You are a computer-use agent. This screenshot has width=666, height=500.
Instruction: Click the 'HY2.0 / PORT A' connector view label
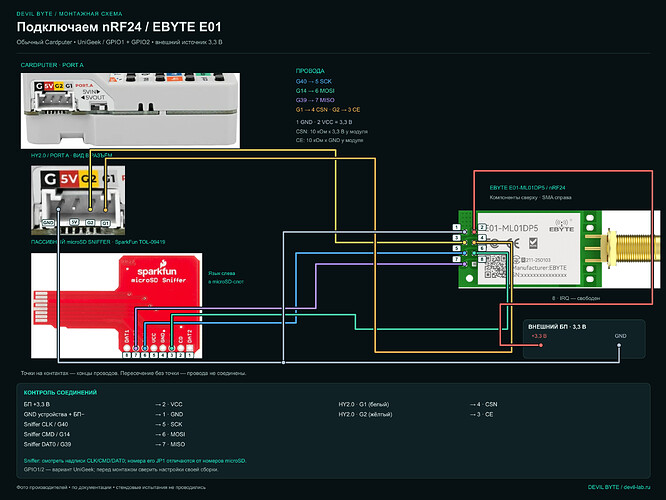(71, 155)
